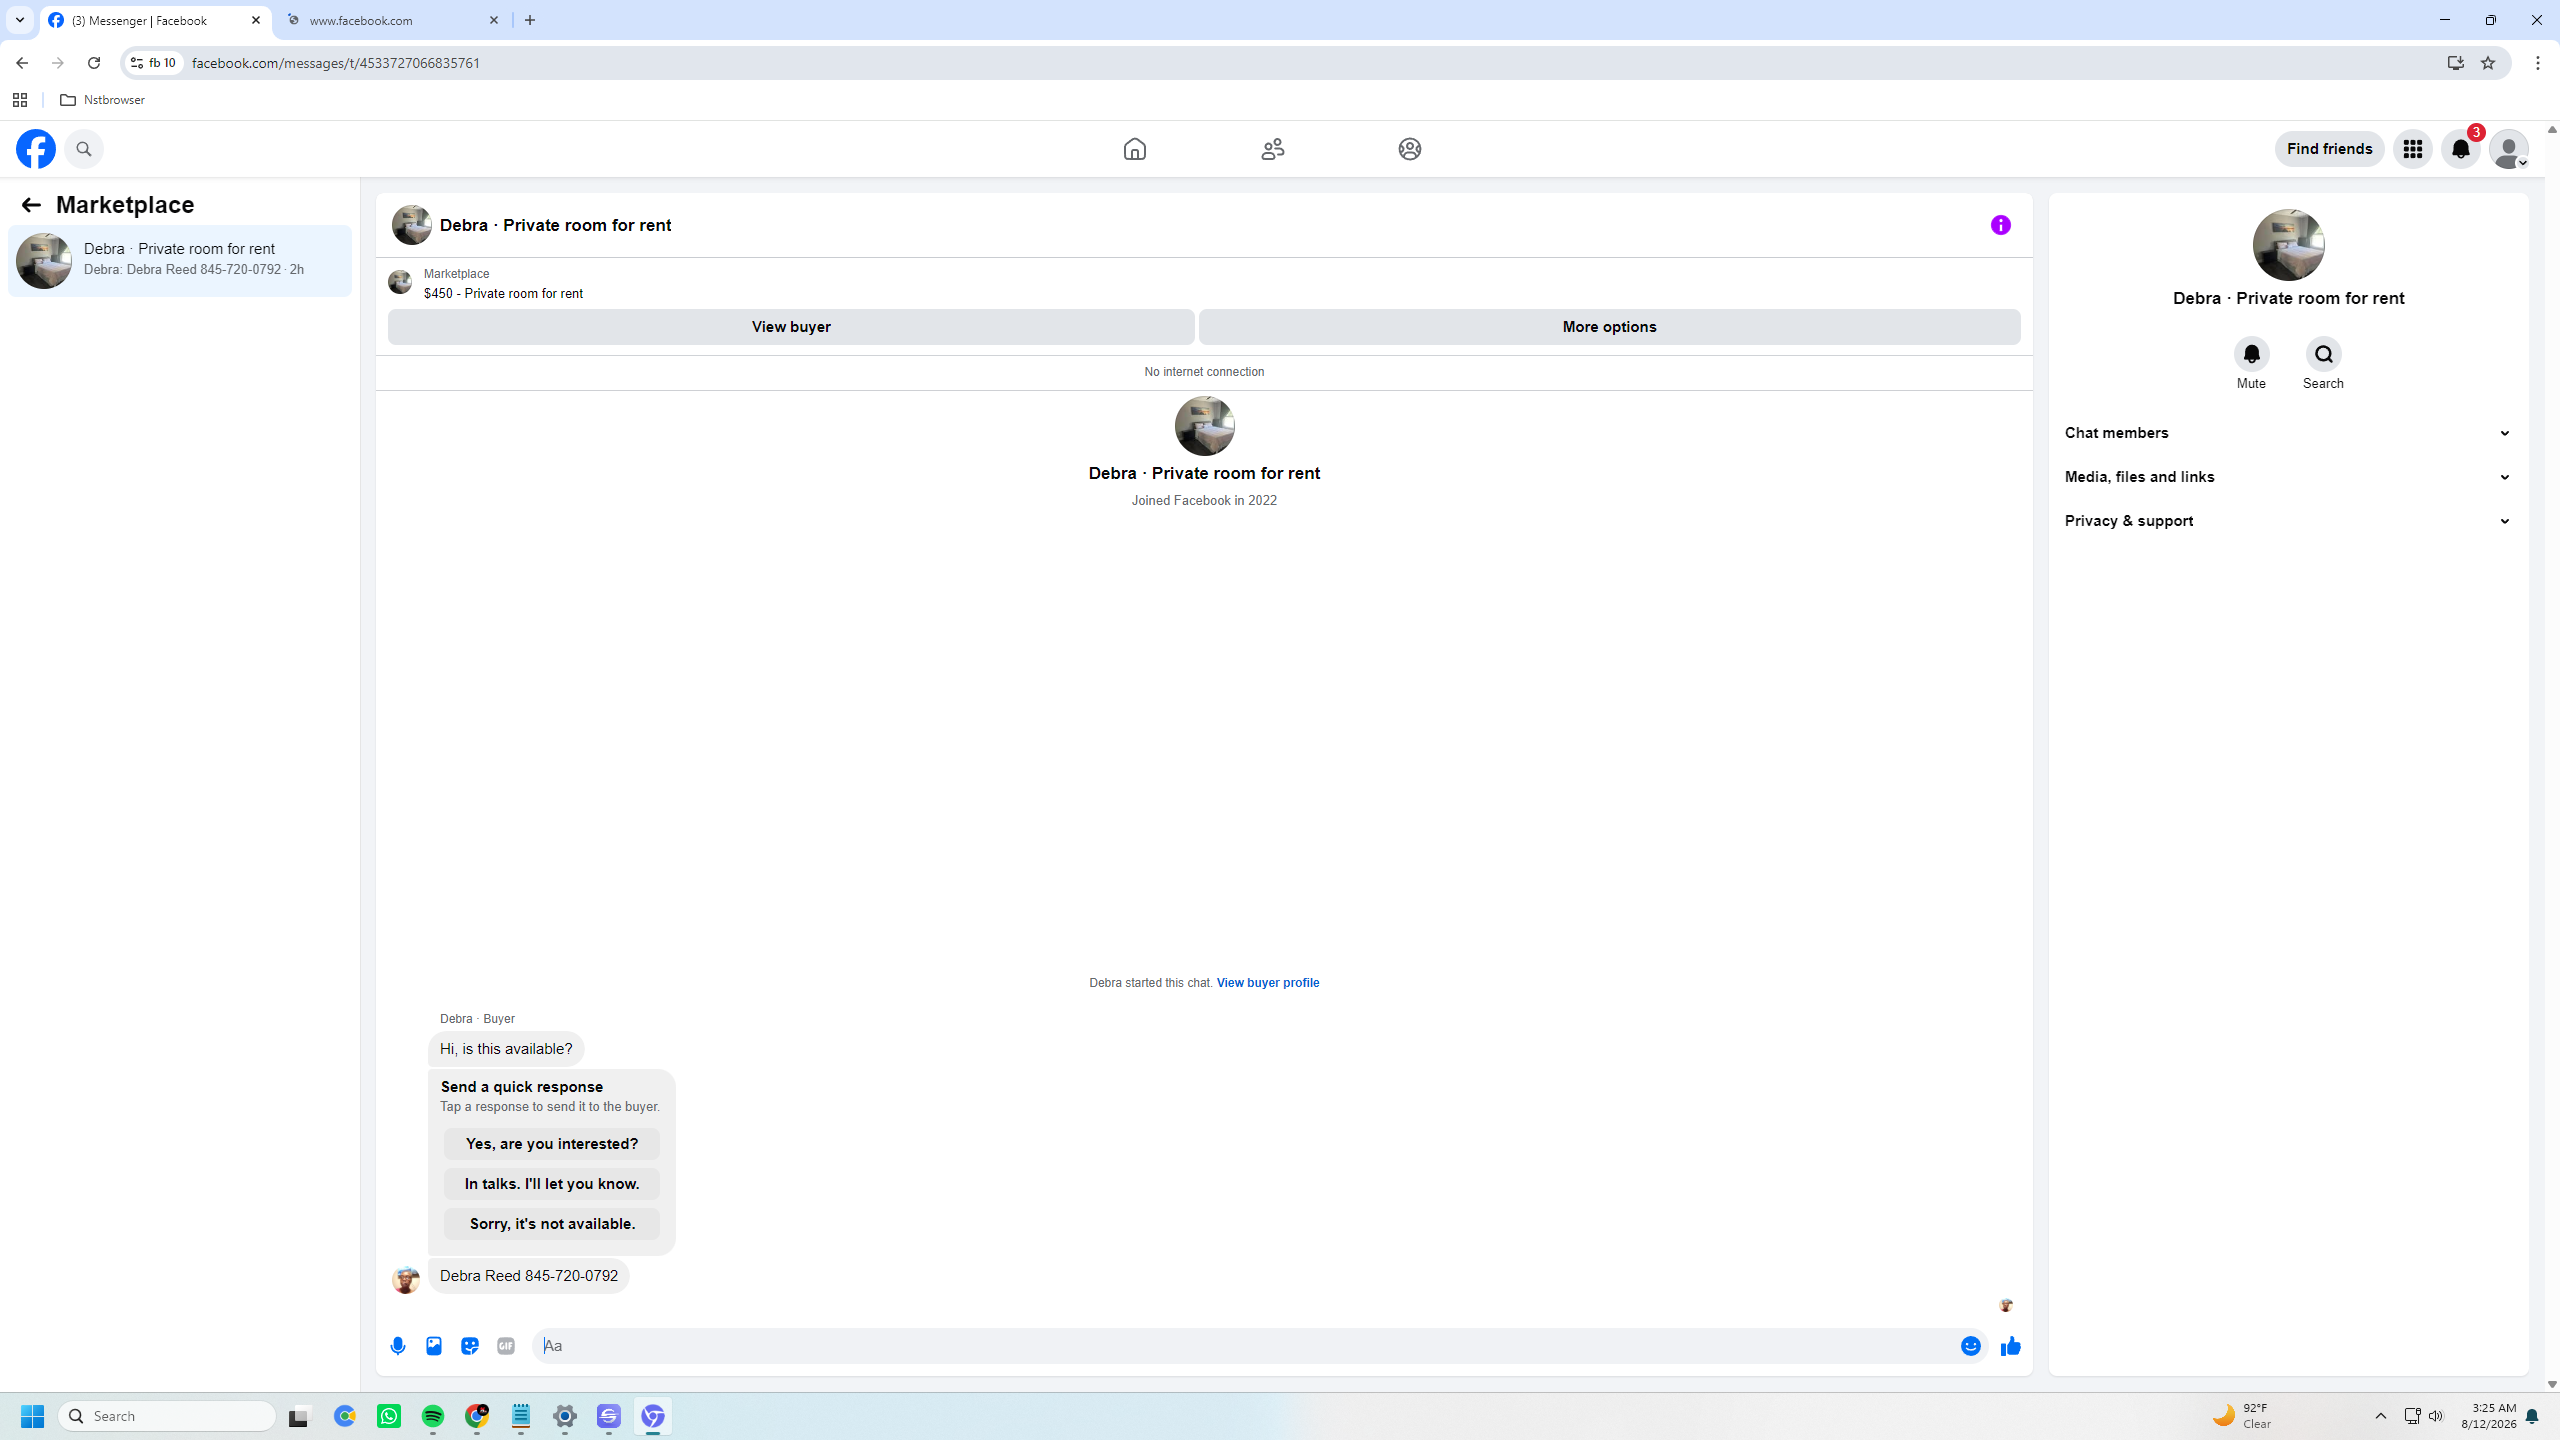Open the Nstbrowser bookmarks folder
Screen dimensions: 2560x1440
[x=102, y=100]
